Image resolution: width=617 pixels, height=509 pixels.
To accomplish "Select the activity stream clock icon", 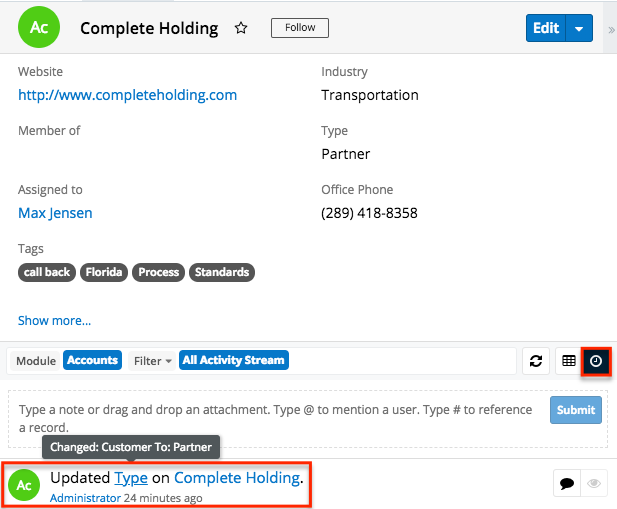I will [x=596, y=361].
